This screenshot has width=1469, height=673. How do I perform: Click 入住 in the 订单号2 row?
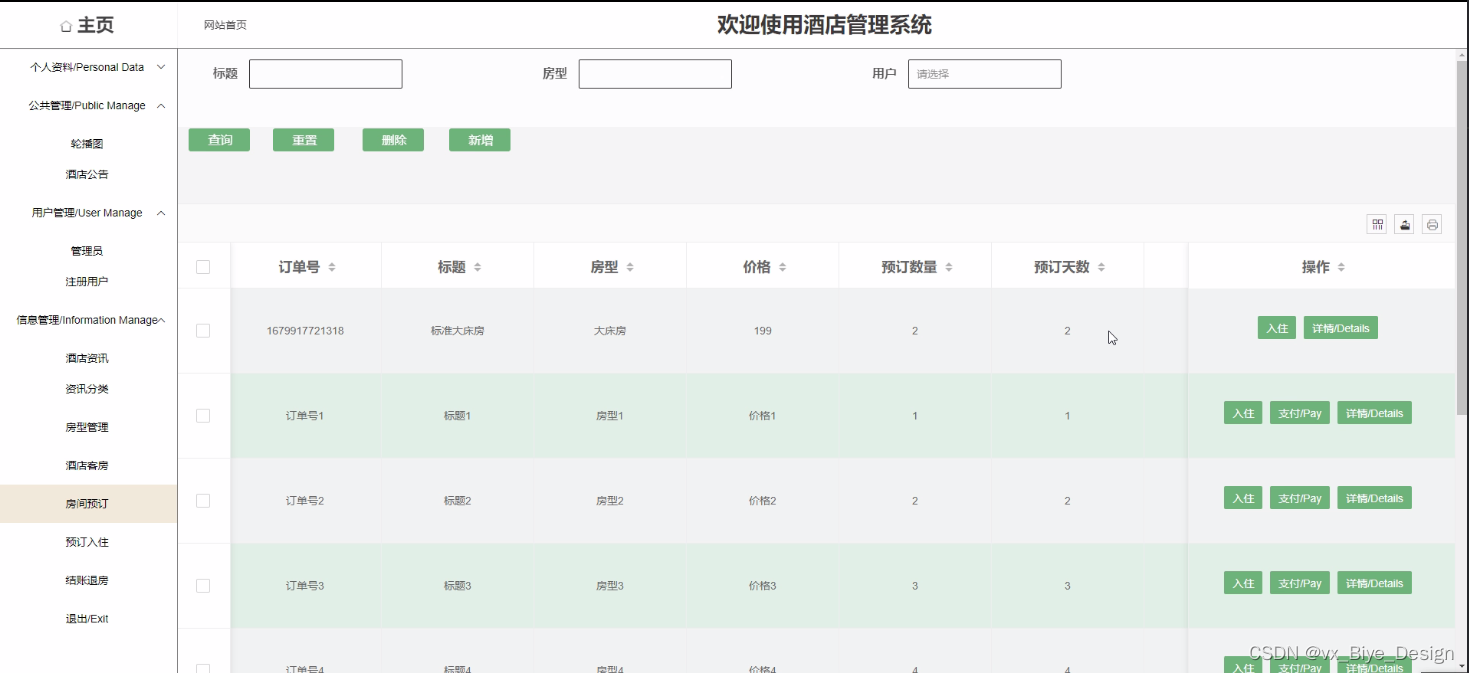pos(1243,498)
